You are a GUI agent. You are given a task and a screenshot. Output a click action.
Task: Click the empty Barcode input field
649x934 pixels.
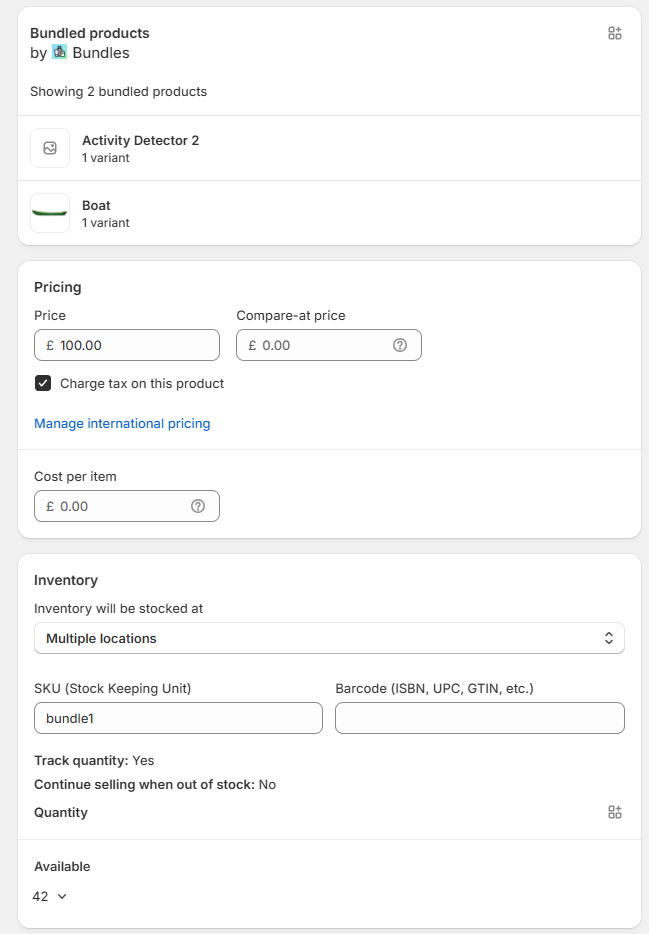click(480, 718)
